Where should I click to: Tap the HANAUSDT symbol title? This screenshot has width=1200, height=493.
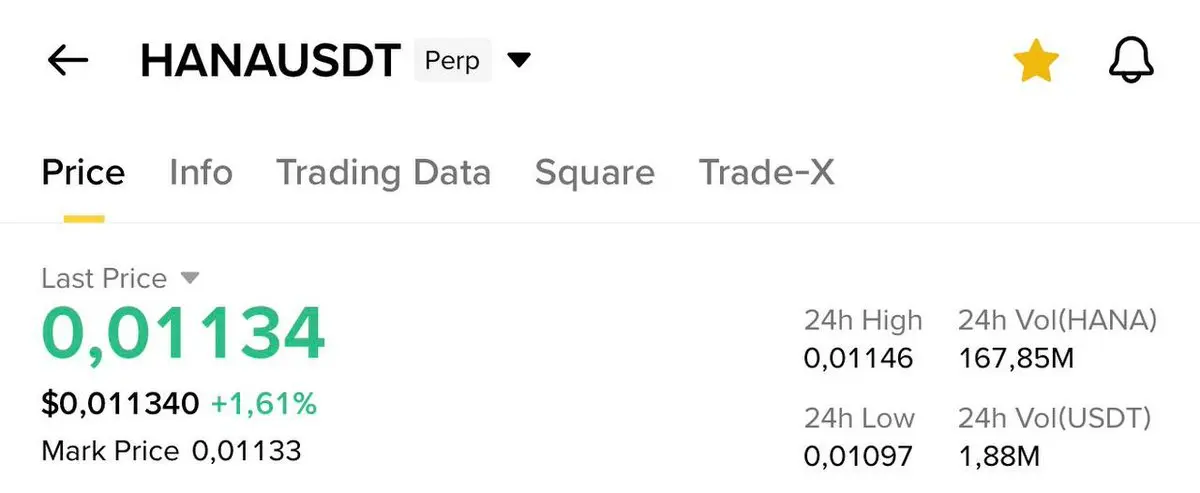[x=270, y=61]
